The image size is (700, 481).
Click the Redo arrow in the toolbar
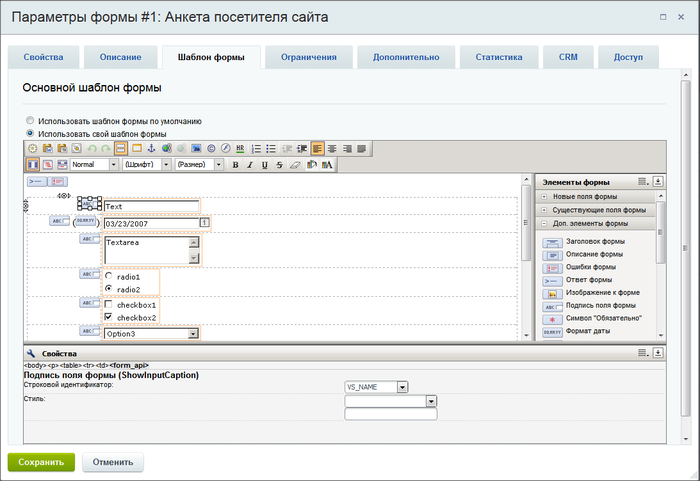(106, 149)
